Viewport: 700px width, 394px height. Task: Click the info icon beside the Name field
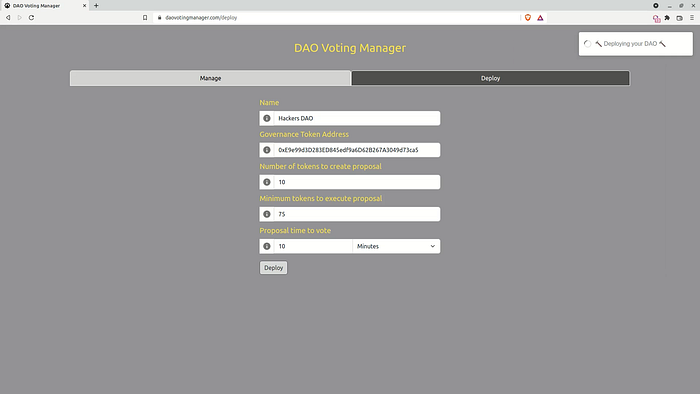pyautogui.click(x=267, y=118)
